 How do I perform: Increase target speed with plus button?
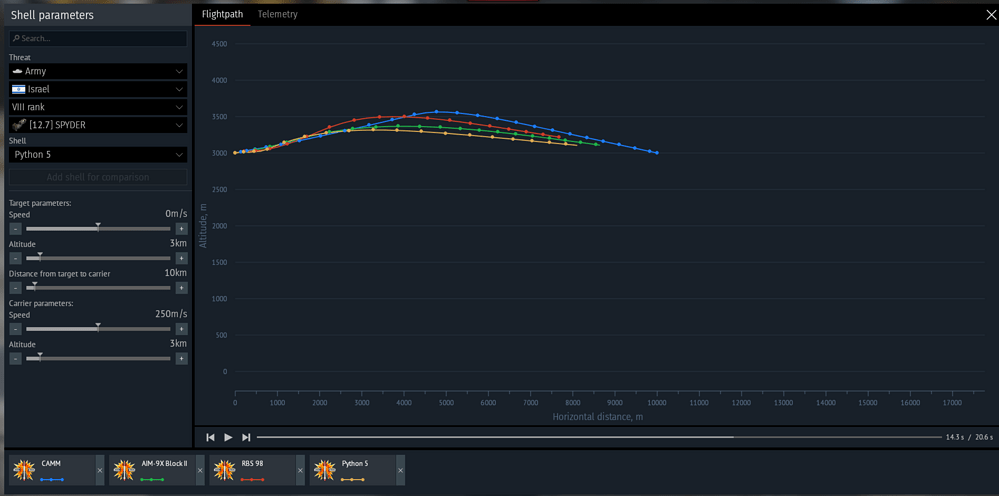181,229
